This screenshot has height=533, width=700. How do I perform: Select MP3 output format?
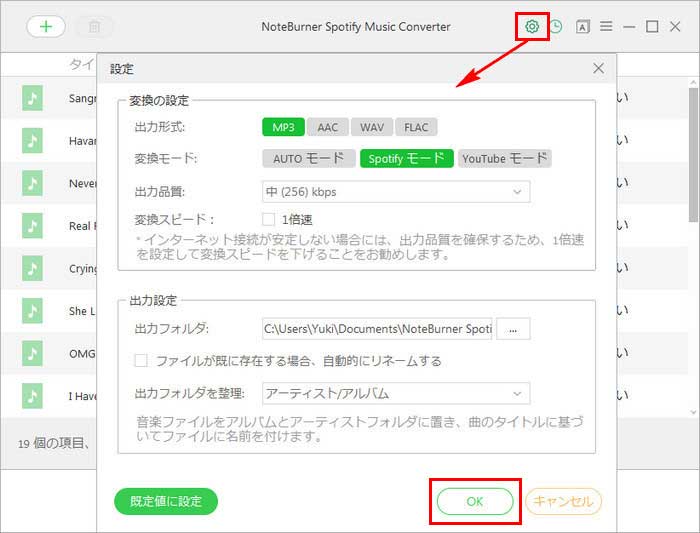(283, 127)
